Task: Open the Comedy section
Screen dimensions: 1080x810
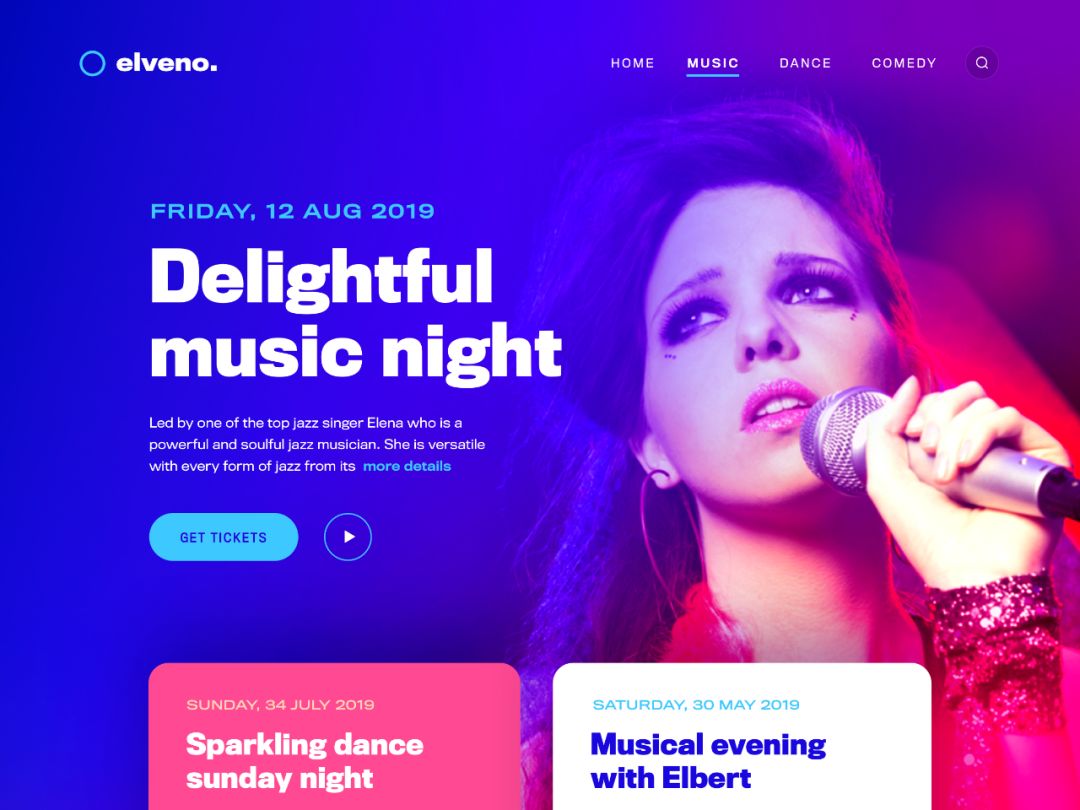Action: (904, 63)
